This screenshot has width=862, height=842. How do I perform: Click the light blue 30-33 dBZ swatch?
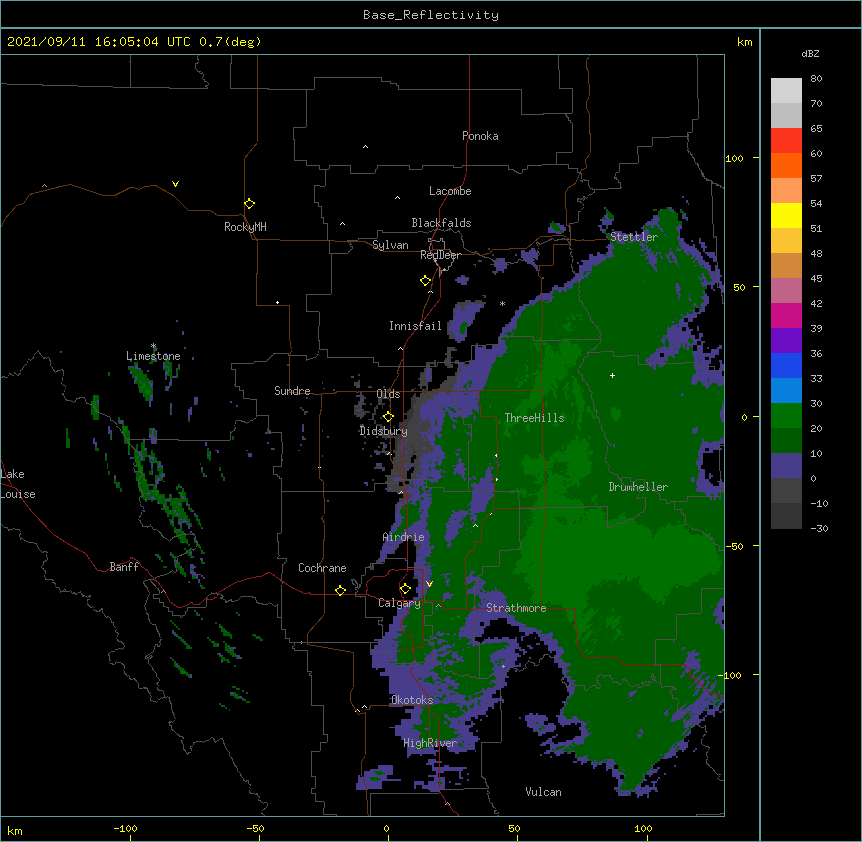[x=786, y=390]
